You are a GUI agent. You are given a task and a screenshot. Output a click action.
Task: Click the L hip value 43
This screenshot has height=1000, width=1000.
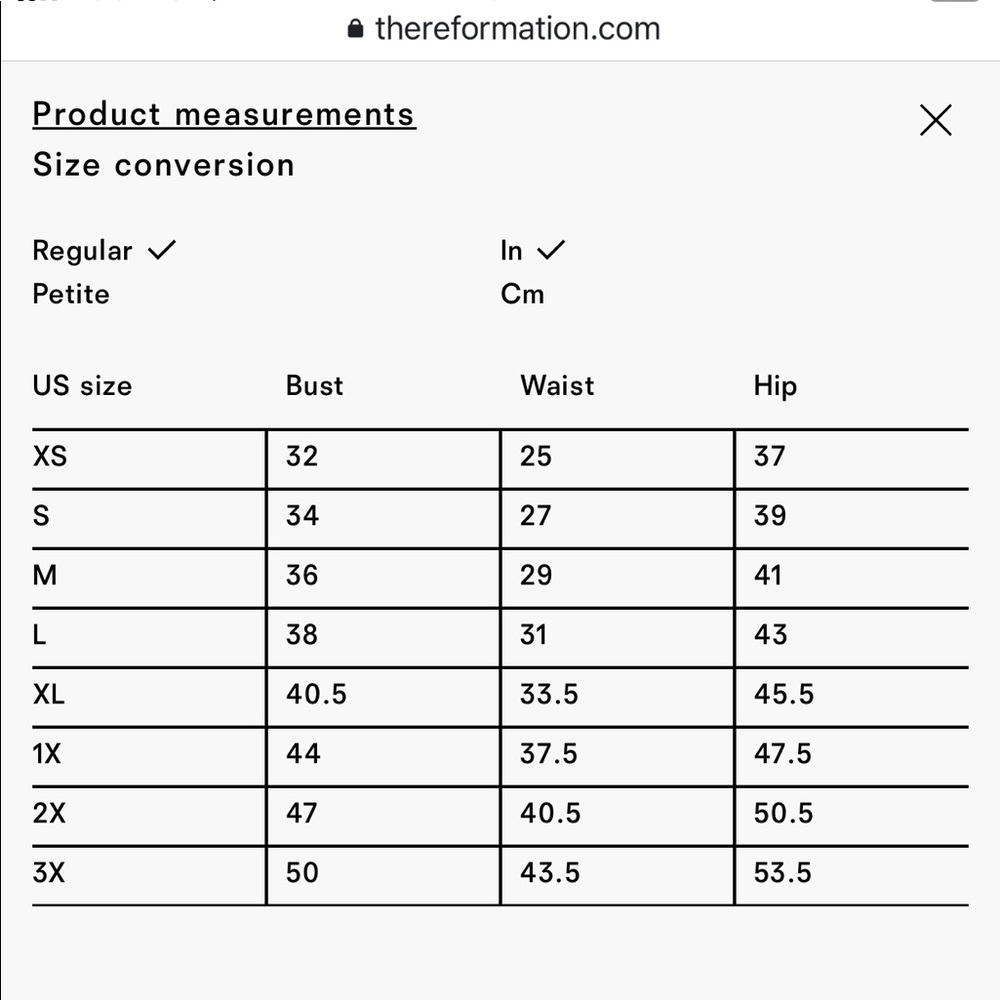[x=770, y=635]
